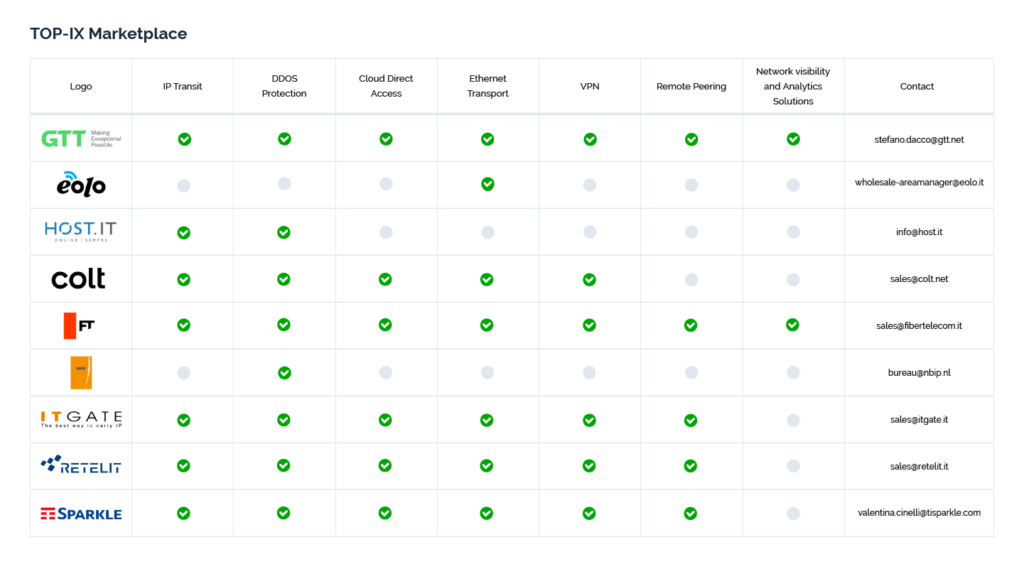Click the GTT logo

click(81, 138)
